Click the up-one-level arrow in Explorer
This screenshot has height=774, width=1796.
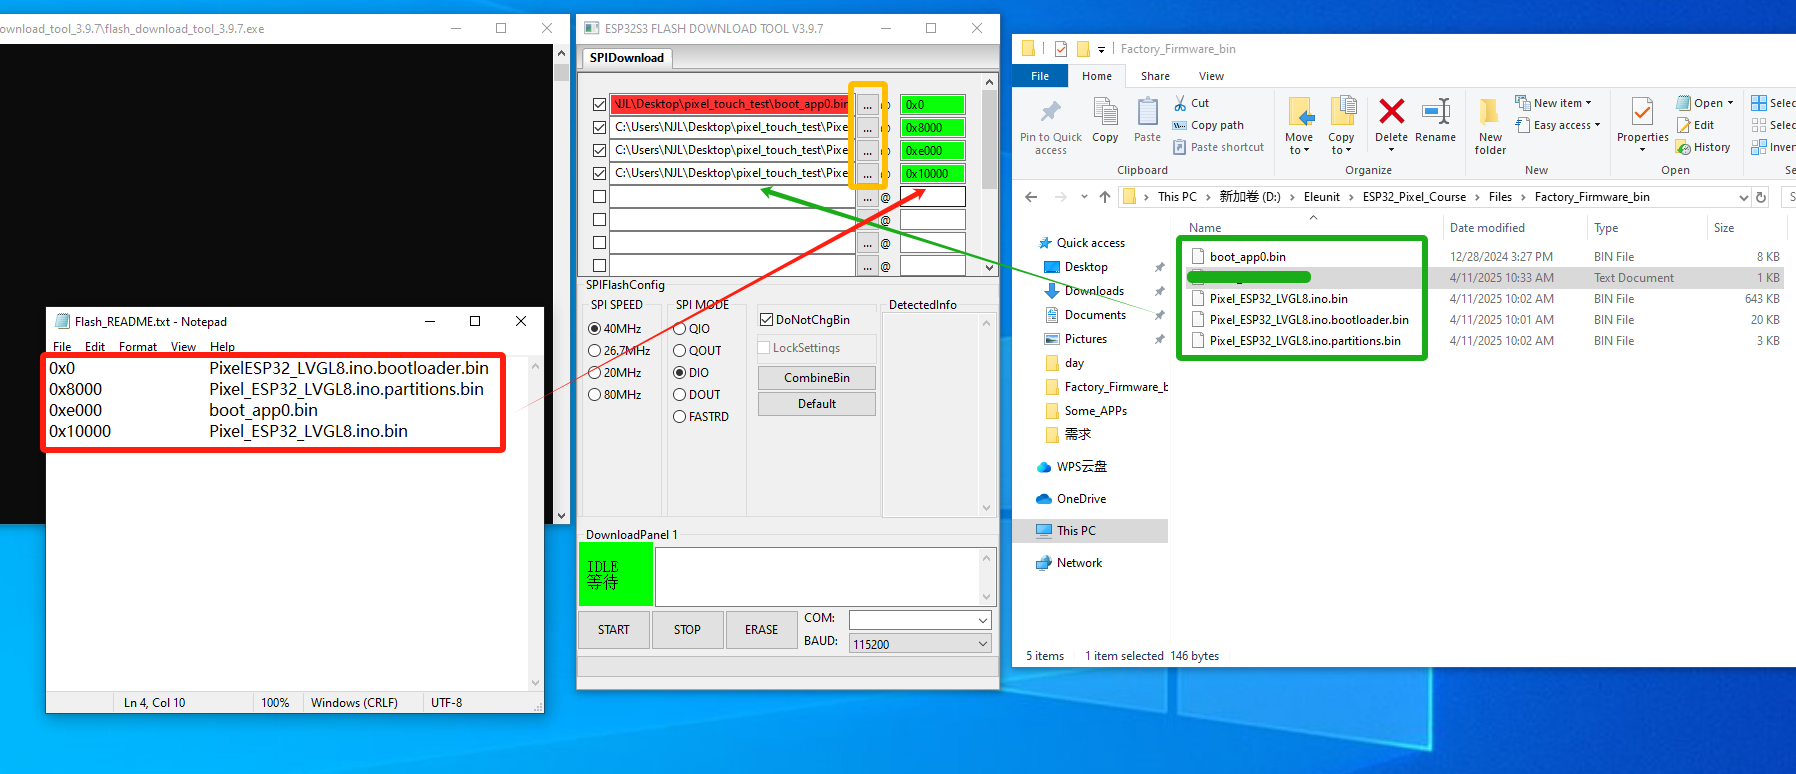[1105, 197]
